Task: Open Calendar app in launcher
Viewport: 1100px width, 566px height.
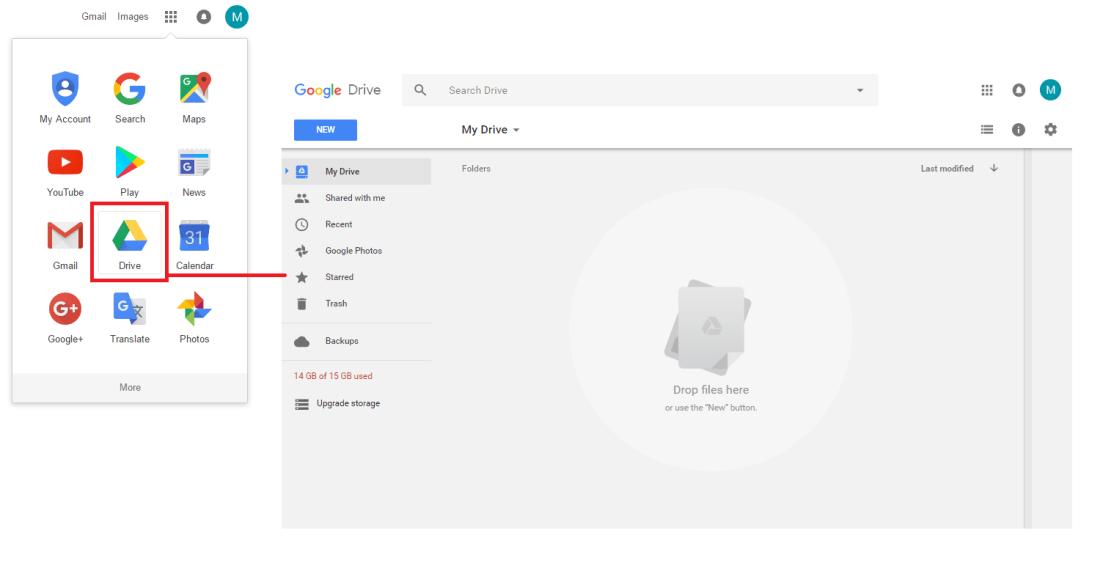Action: click(194, 245)
